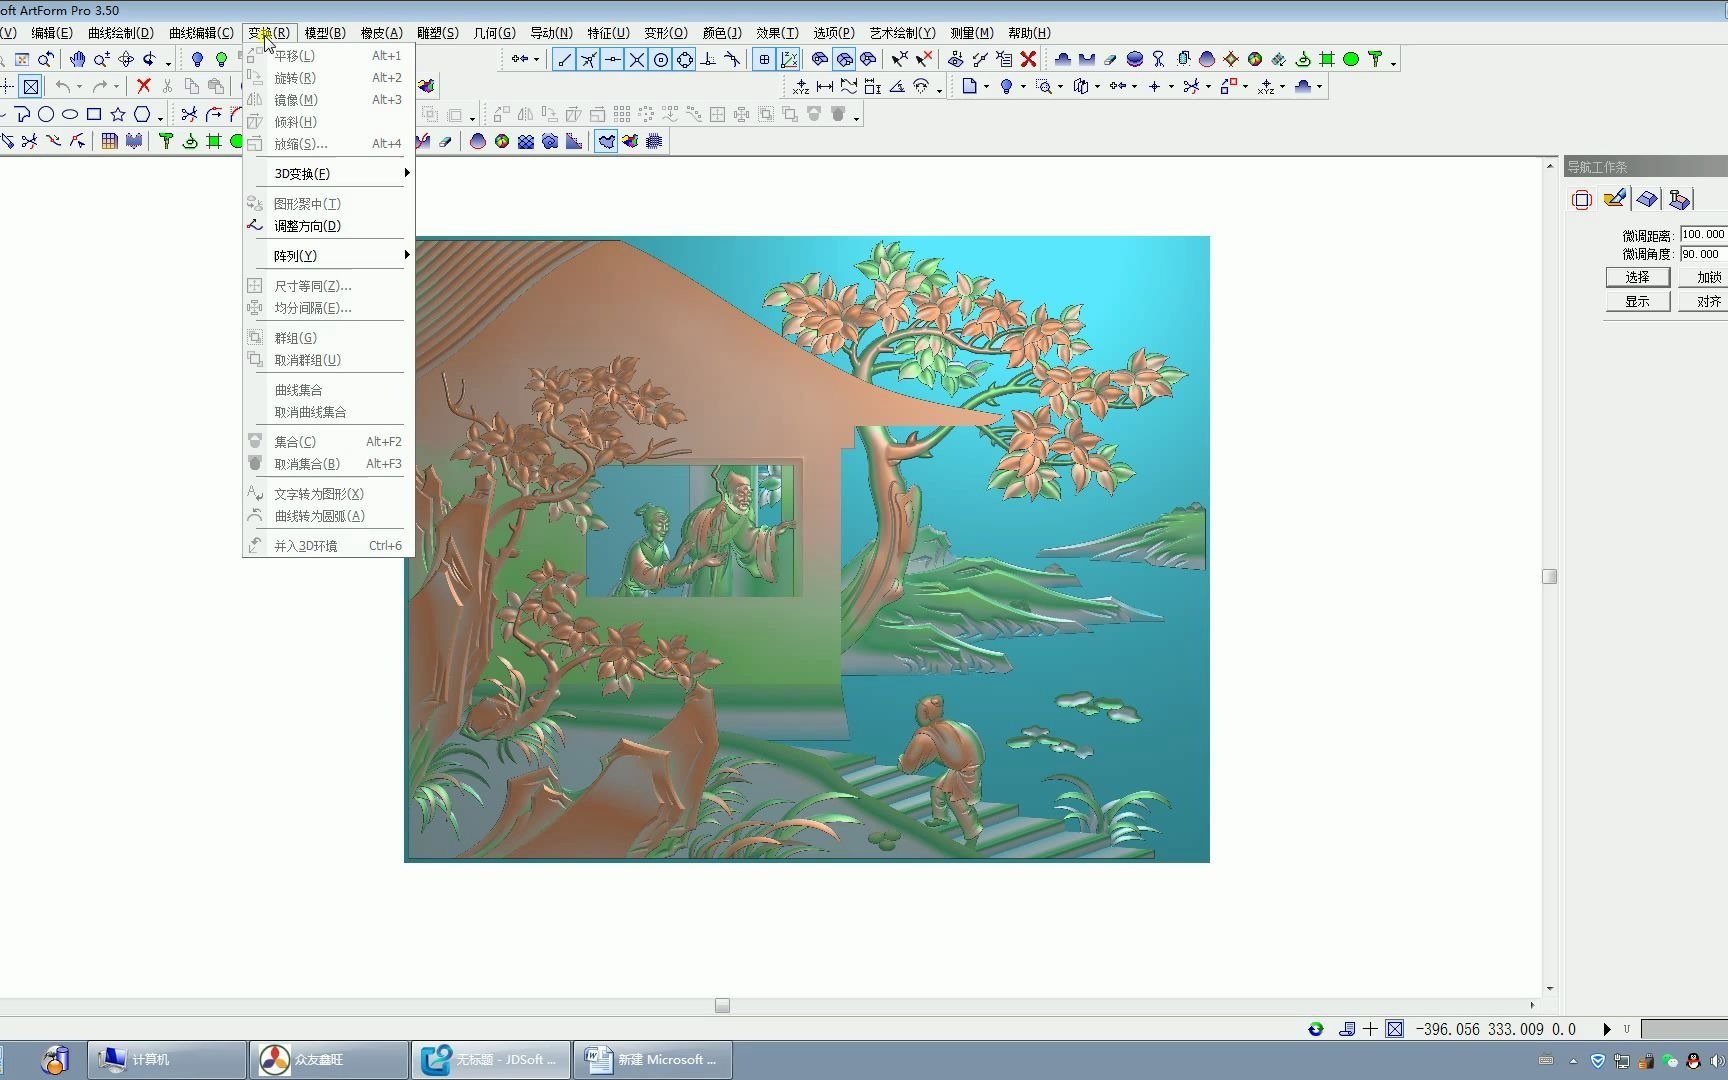Toggle quadrant point snap button

click(684, 60)
